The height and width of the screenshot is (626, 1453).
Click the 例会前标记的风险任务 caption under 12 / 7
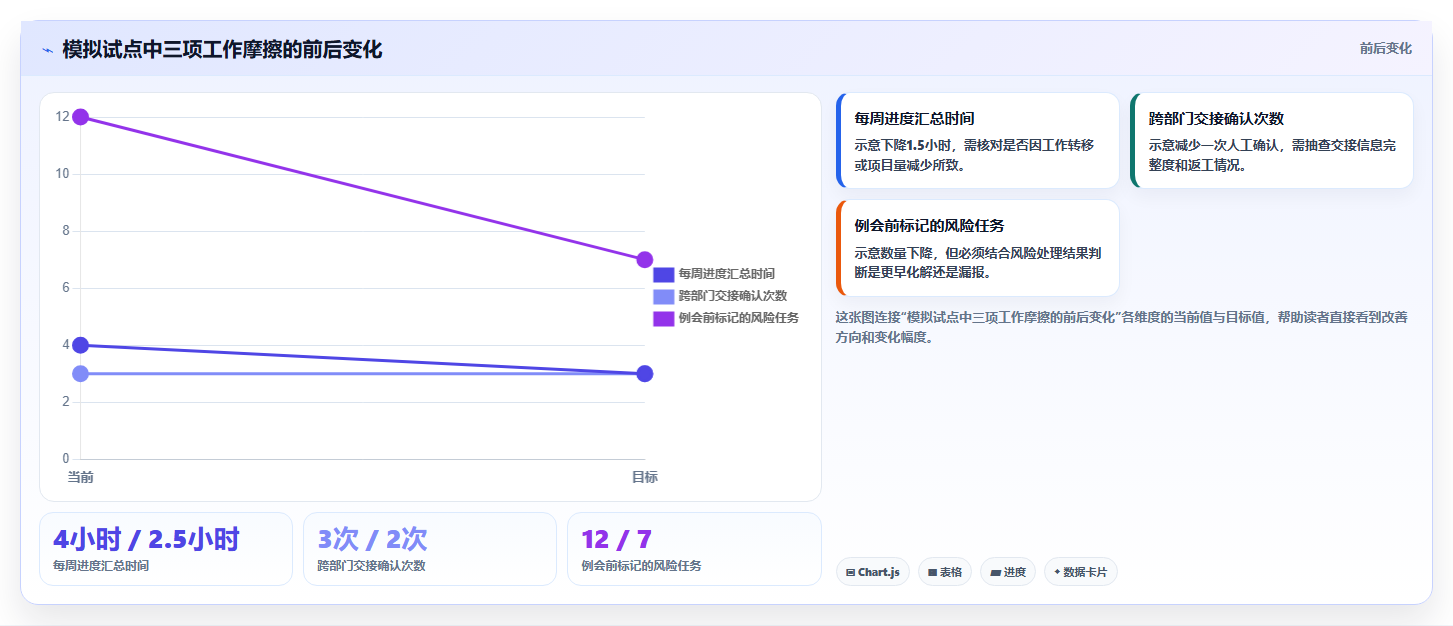pyautogui.click(x=641, y=566)
